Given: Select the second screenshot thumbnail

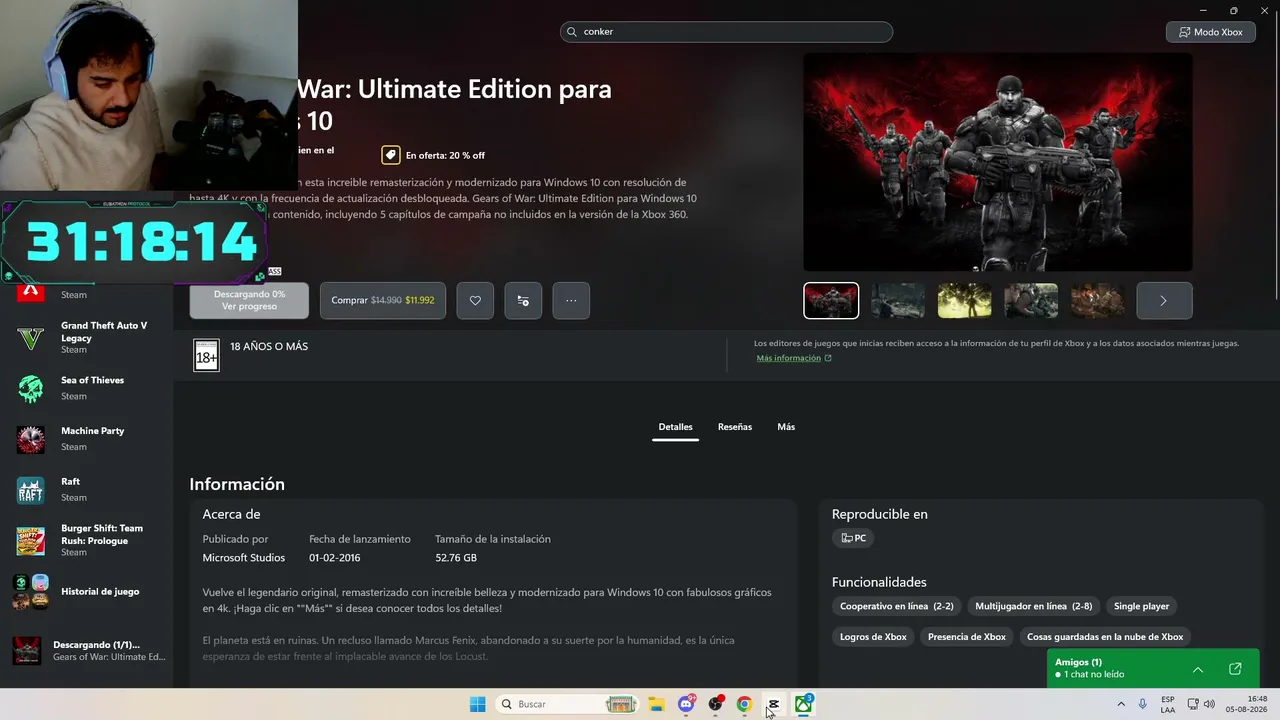Looking at the screenshot, I should [898, 300].
